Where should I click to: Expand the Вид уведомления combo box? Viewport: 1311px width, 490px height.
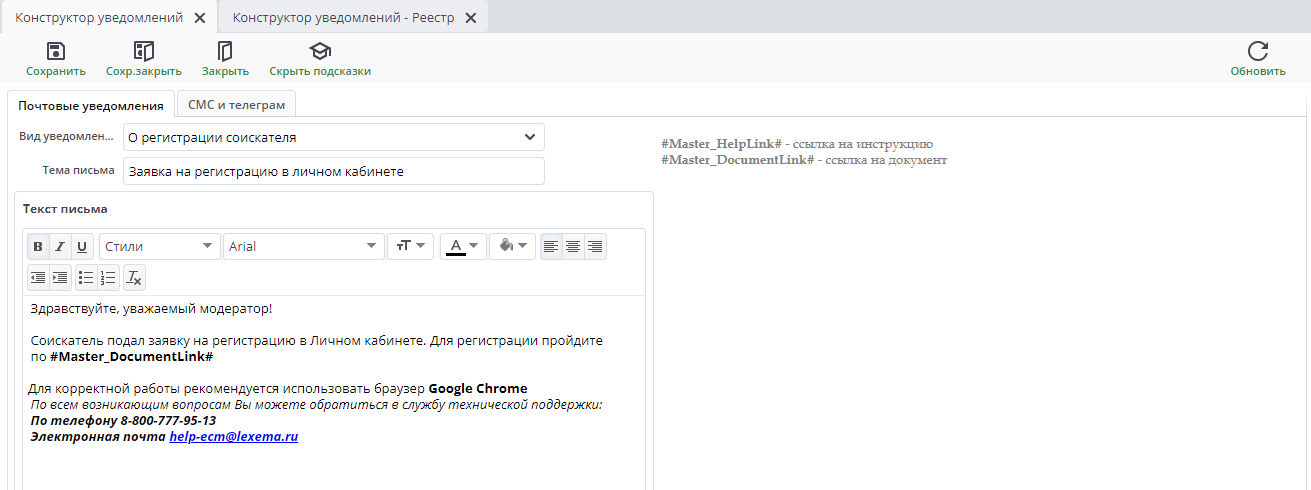[x=529, y=137]
